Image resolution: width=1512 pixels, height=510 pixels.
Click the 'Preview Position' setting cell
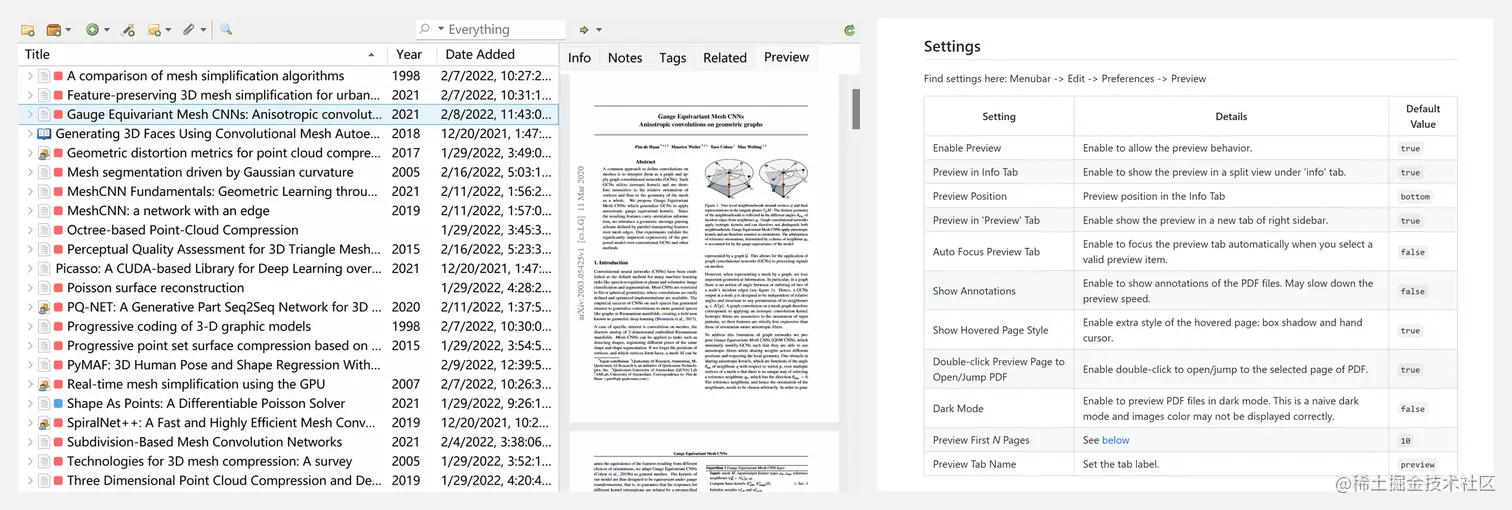[x=999, y=196]
